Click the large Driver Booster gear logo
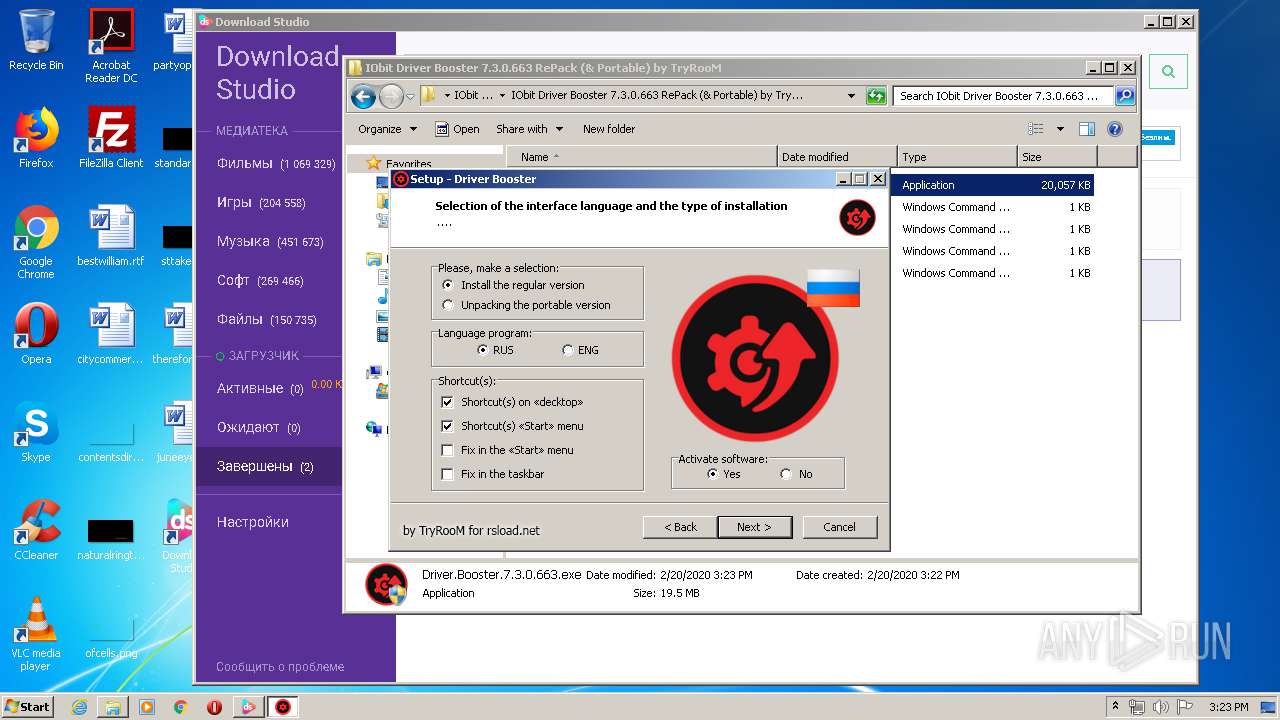This screenshot has height=720, width=1280. (x=755, y=359)
